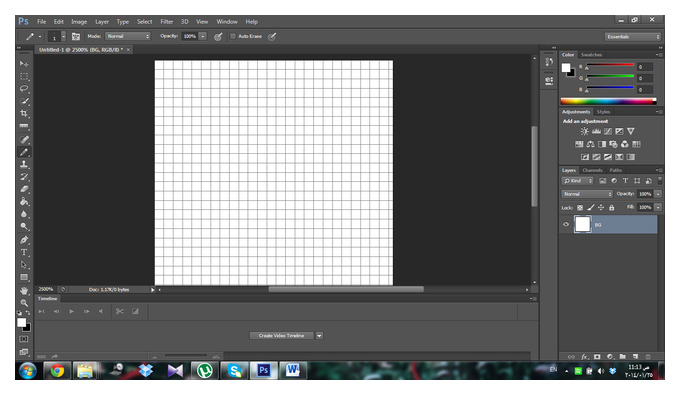
Task: Click the timeline Play button
Action: click(x=72, y=311)
